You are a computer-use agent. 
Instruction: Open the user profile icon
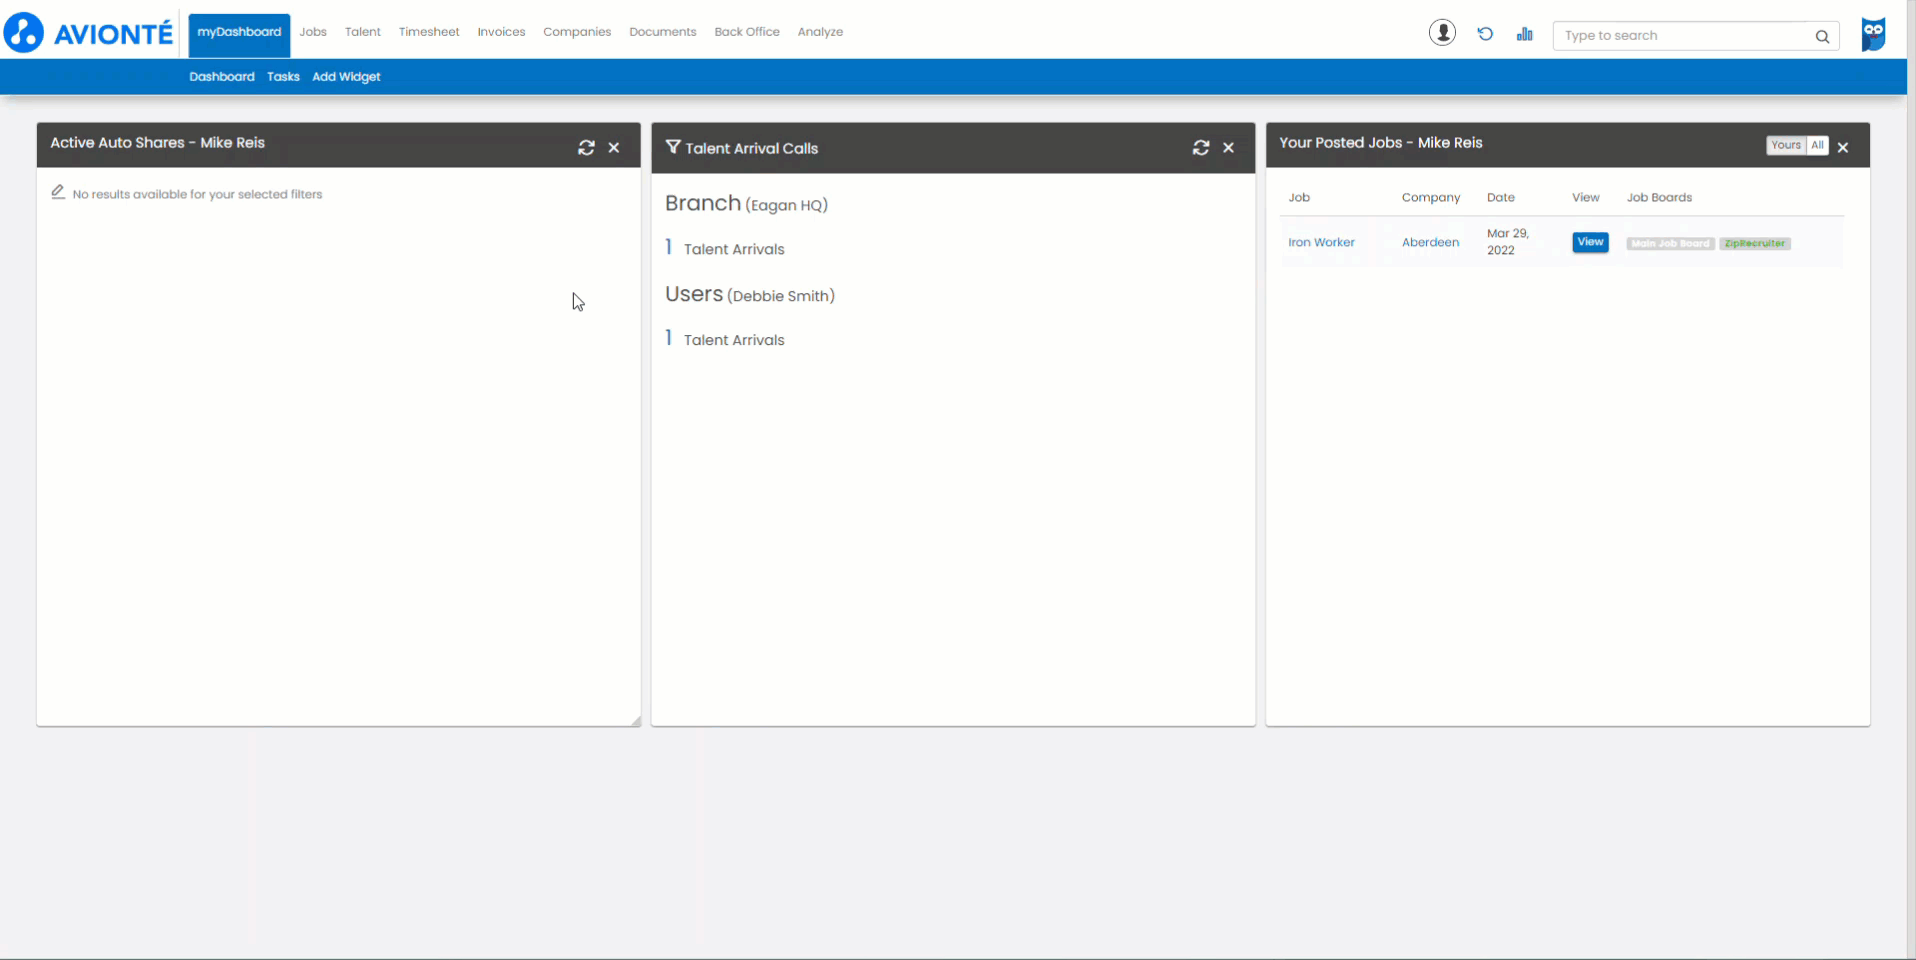1442,33
